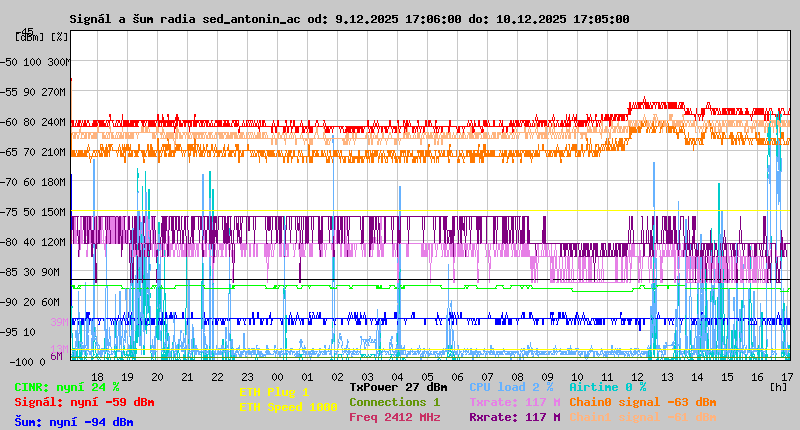Image resolution: width=800 pixels, height=430 pixels.
Task: Click the Txrate 117 M legend entry
Action: pyautogui.click(x=514, y=402)
